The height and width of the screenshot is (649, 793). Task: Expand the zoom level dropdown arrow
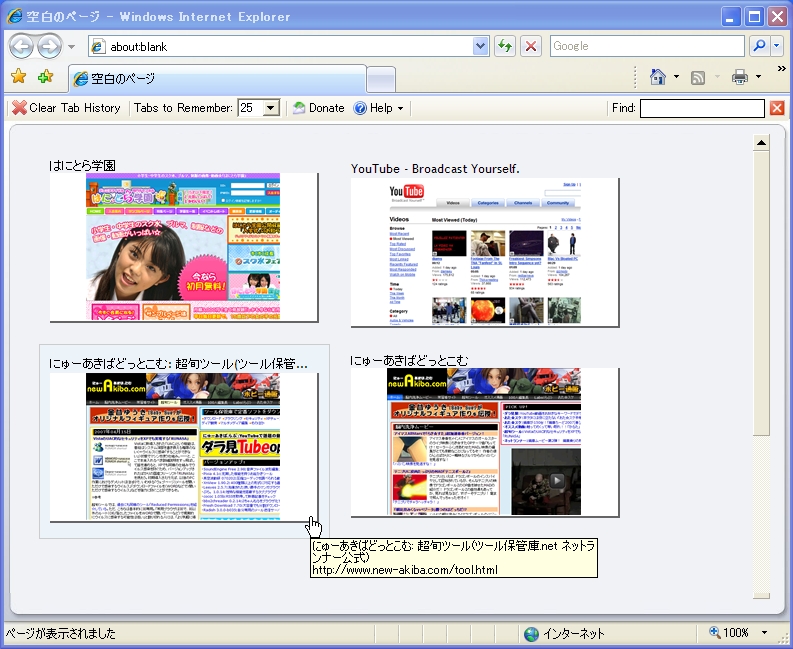pyautogui.click(x=764, y=632)
